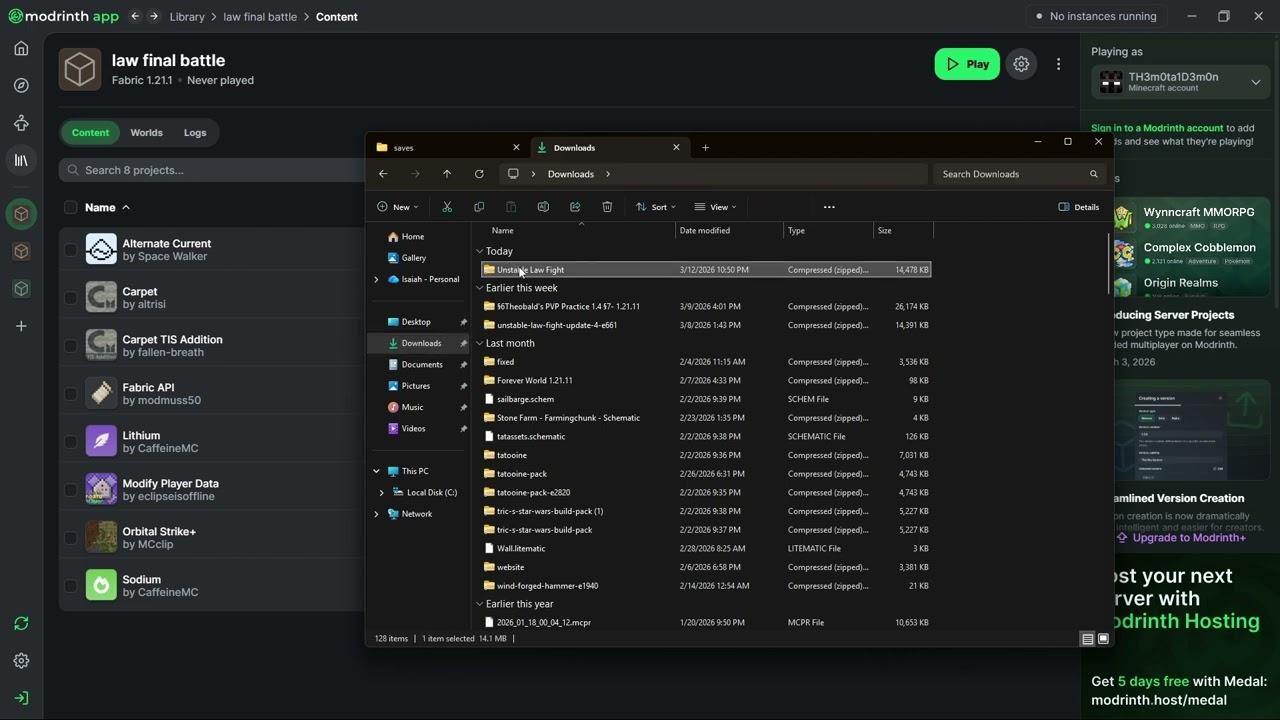Screen dimensions: 1280x720
Task: Expand the Minecraft account dropdown
Action: [1256, 82]
